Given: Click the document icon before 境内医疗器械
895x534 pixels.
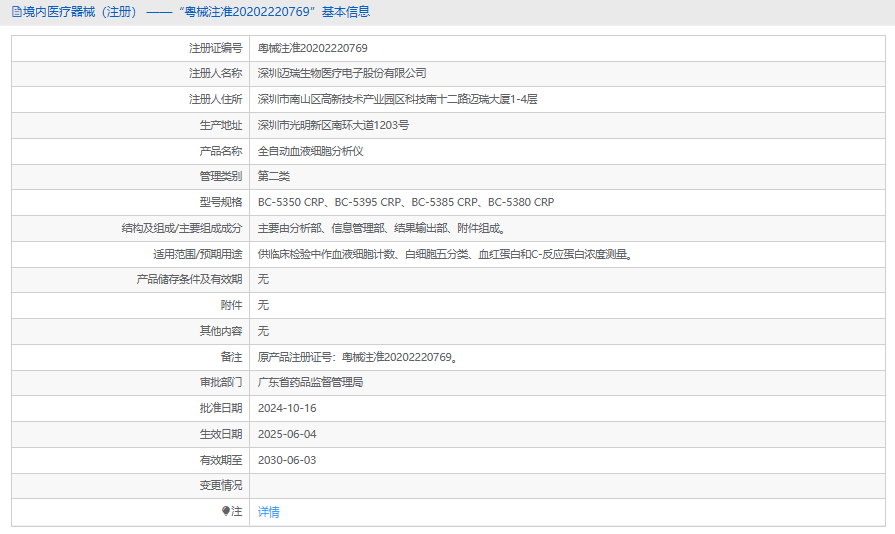Looking at the screenshot, I should [x=17, y=11].
